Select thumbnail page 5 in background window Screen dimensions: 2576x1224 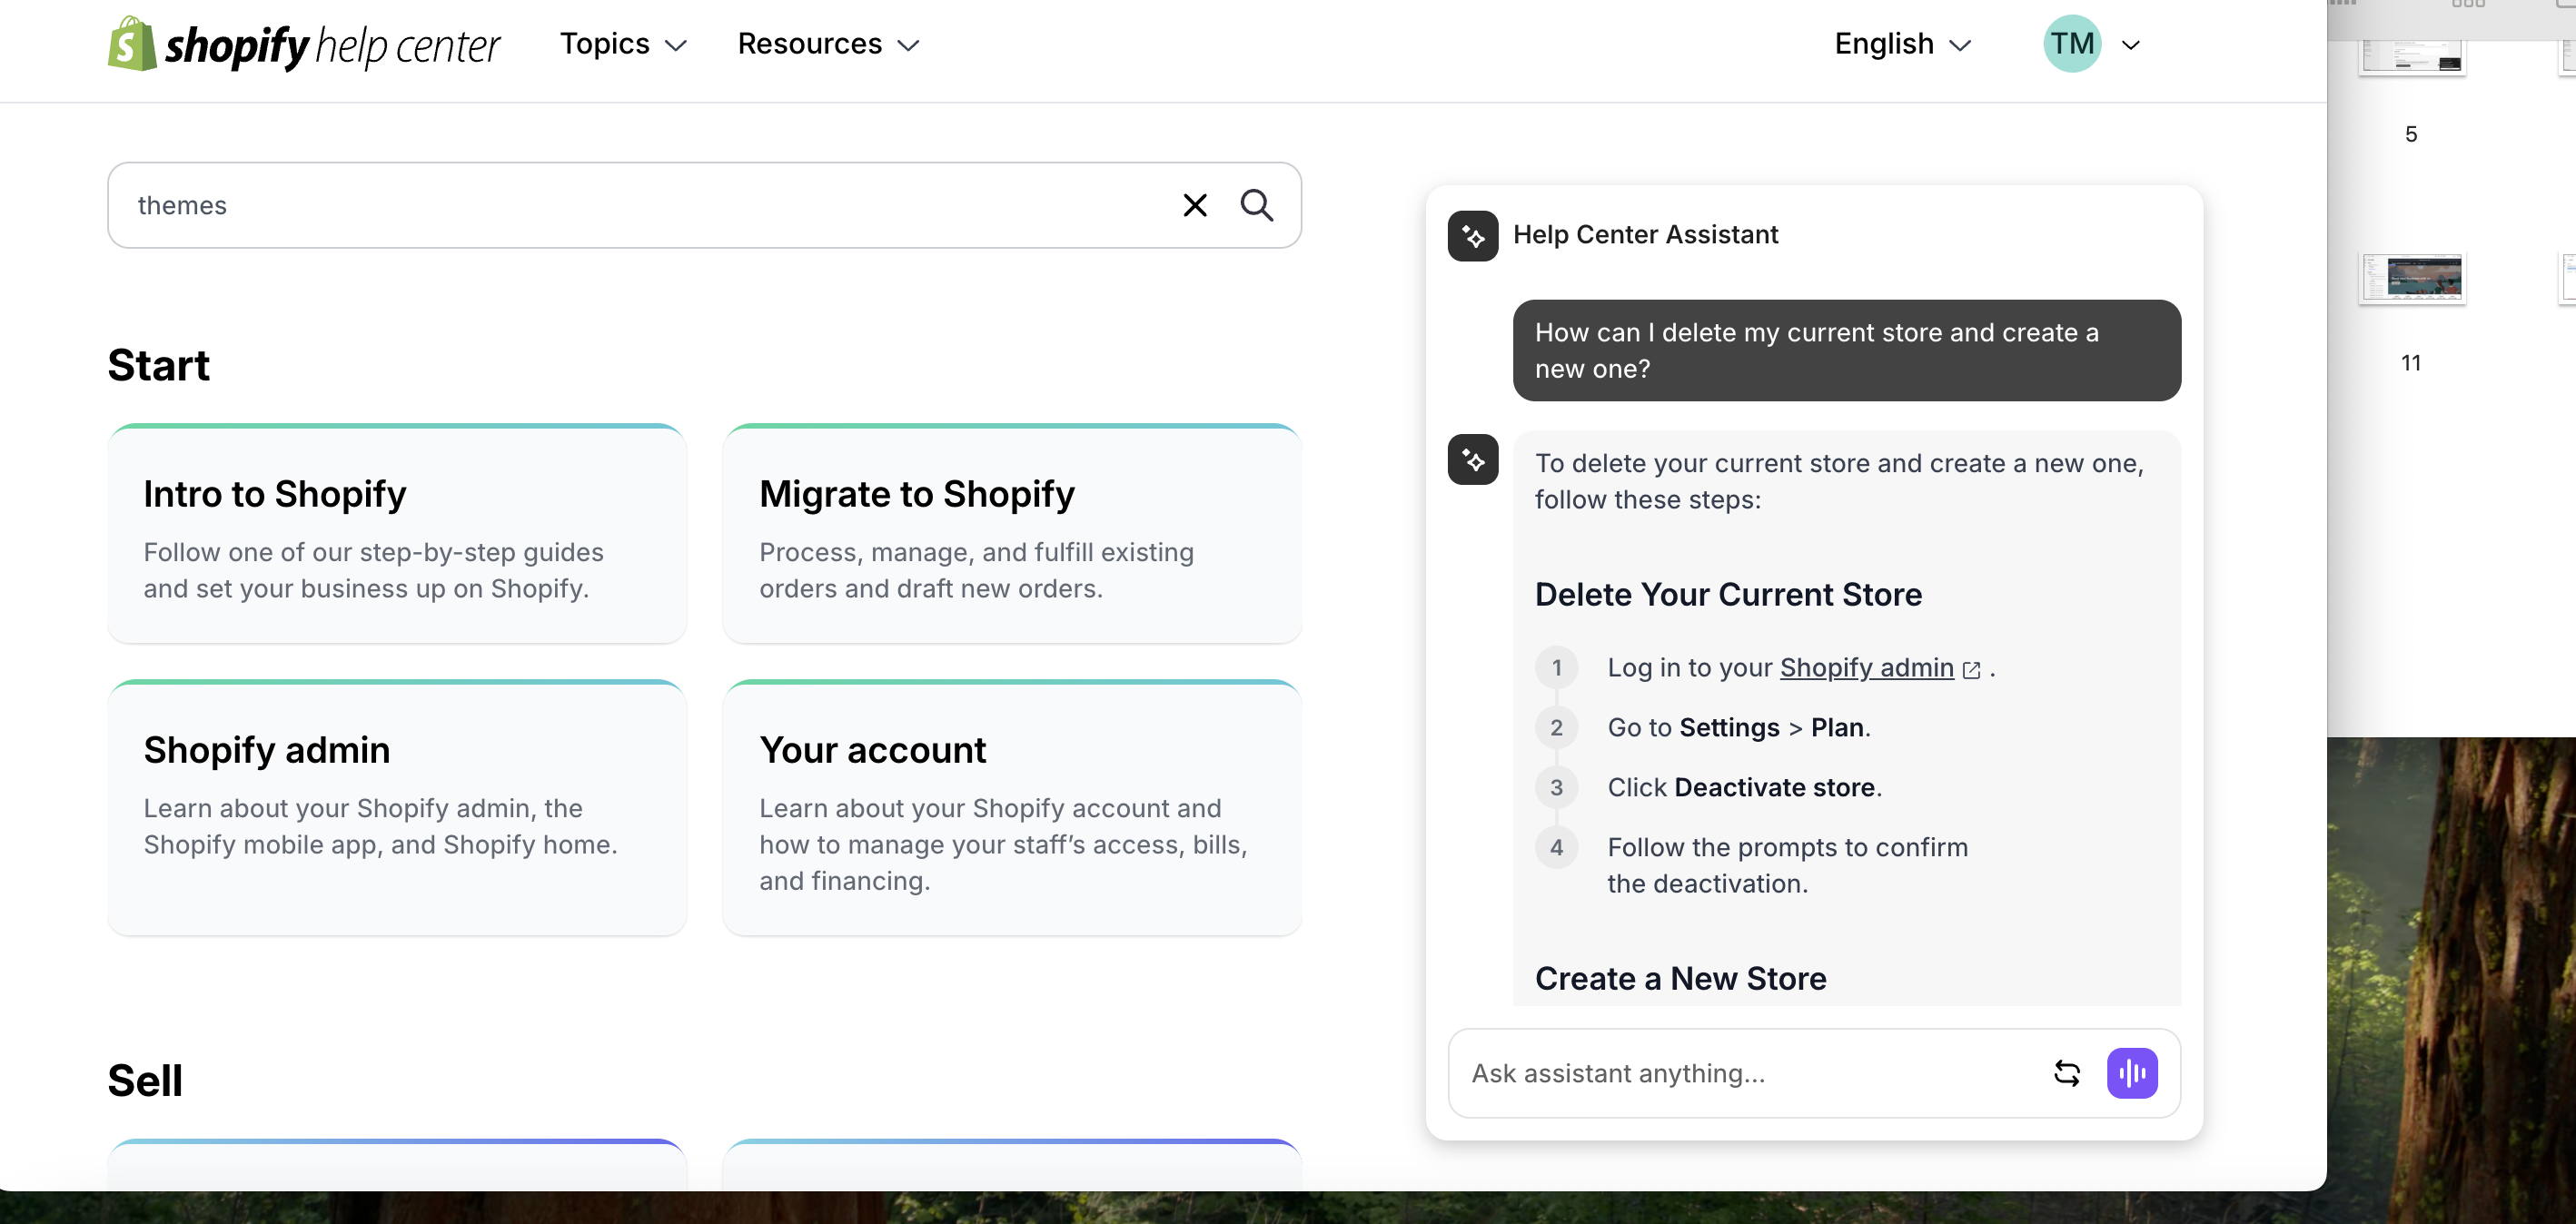click(2411, 58)
